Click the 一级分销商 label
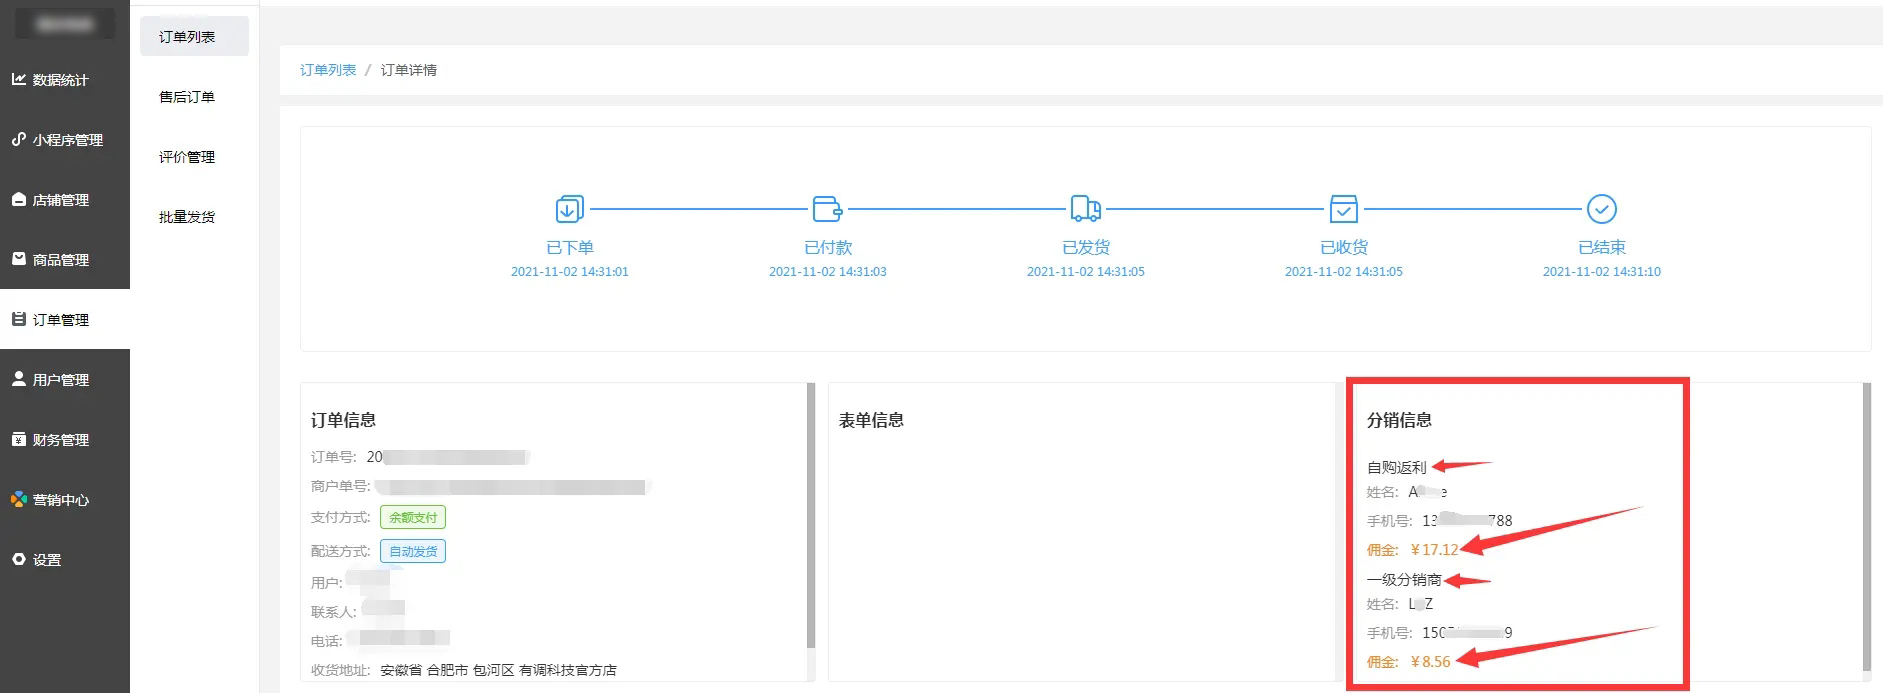 1404,579
